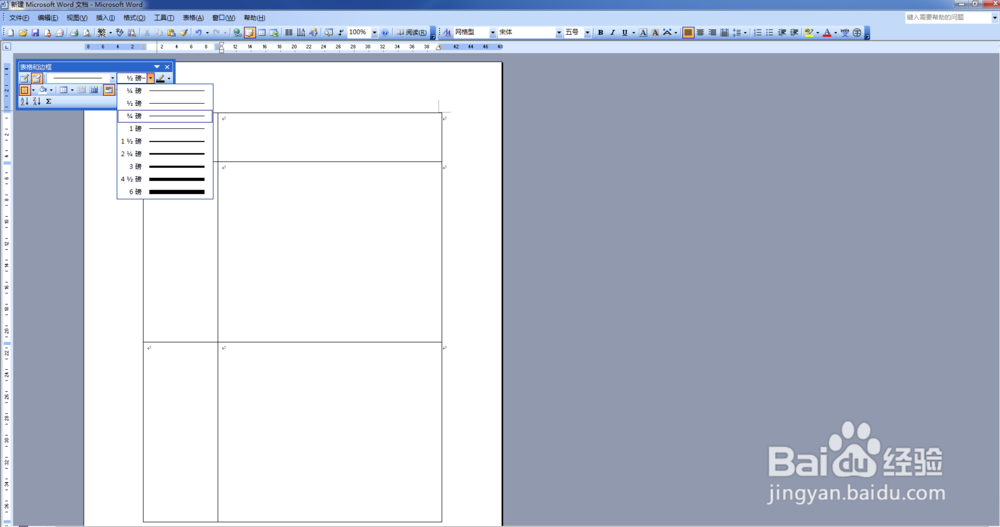Align text right
The height and width of the screenshot is (527, 1000).
(x=712, y=32)
